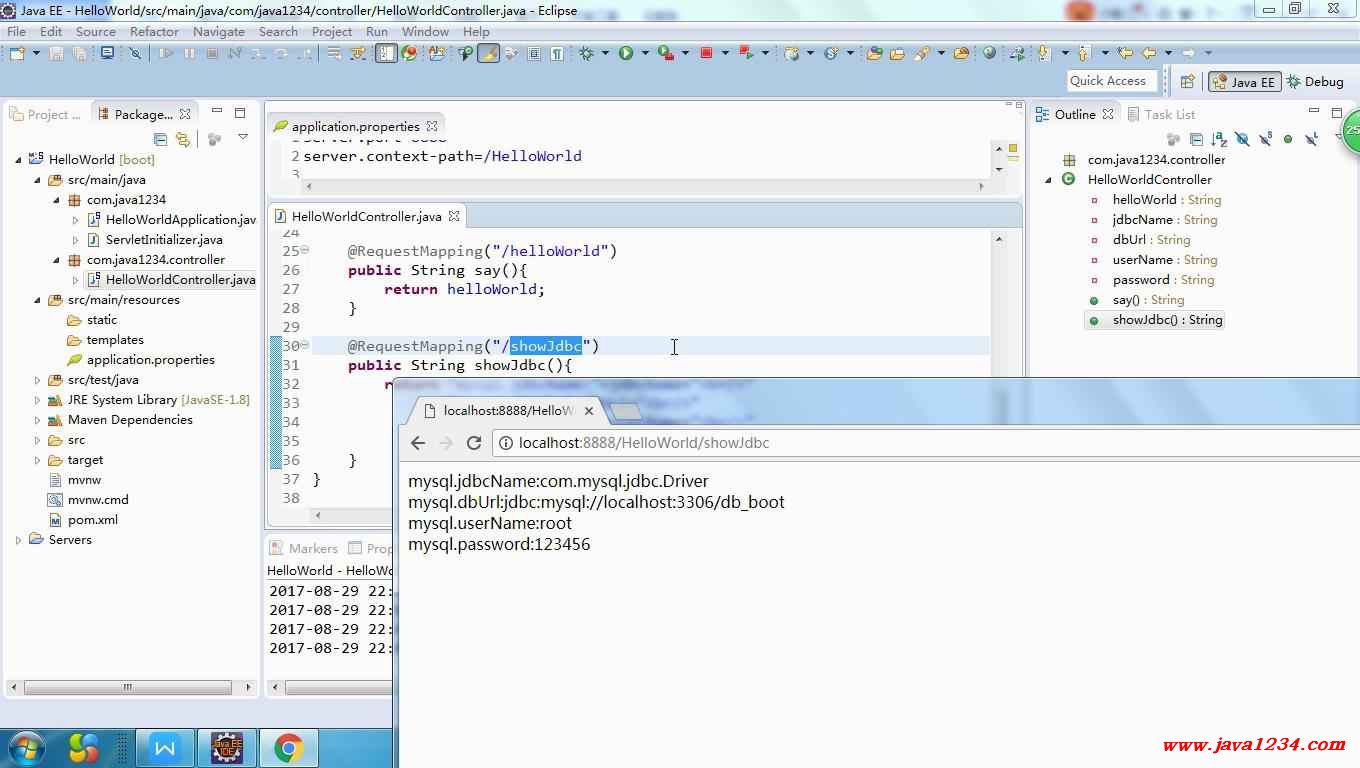
Task: Toggle Show Line Numbers toolbar icon
Action: [386, 53]
